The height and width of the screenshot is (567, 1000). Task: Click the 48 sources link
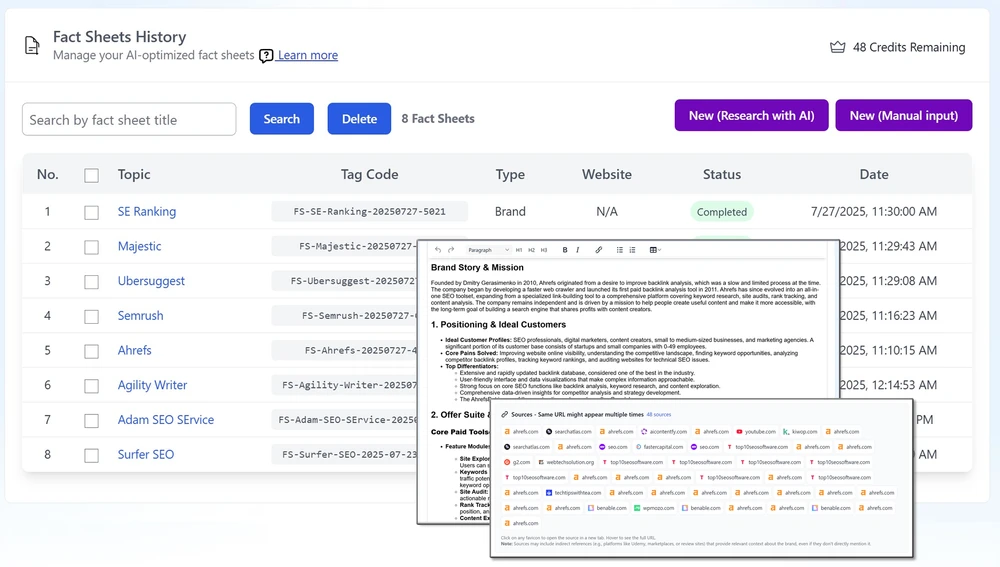pos(659,415)
